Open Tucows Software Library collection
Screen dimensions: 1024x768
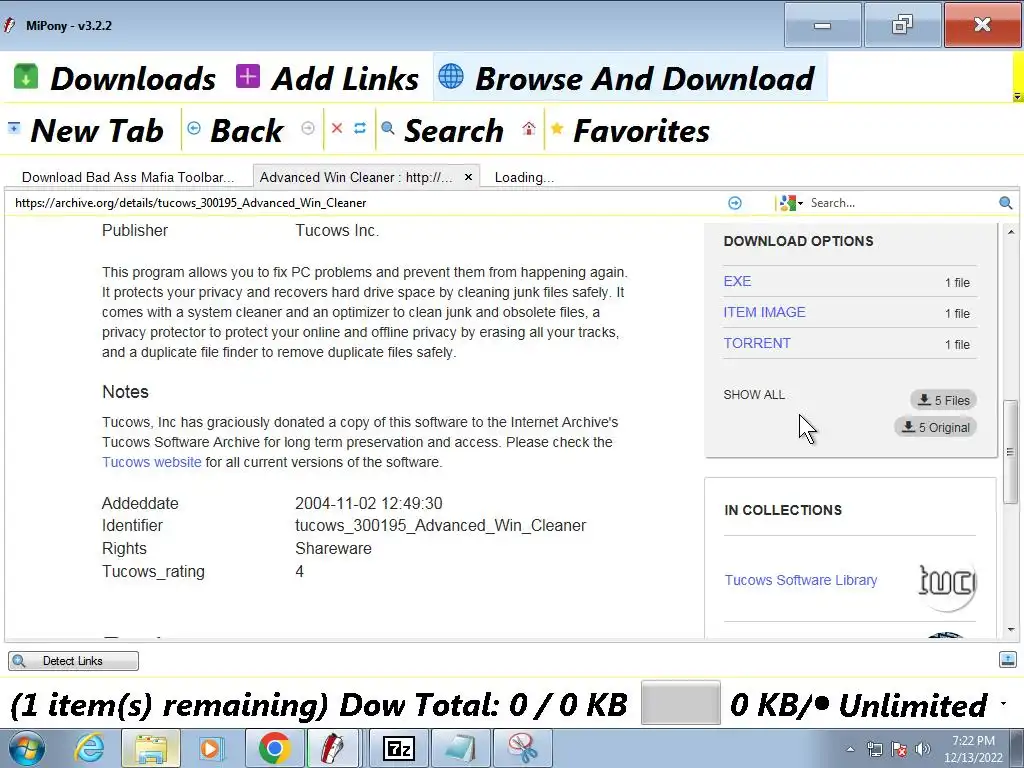tap(801, 580)
